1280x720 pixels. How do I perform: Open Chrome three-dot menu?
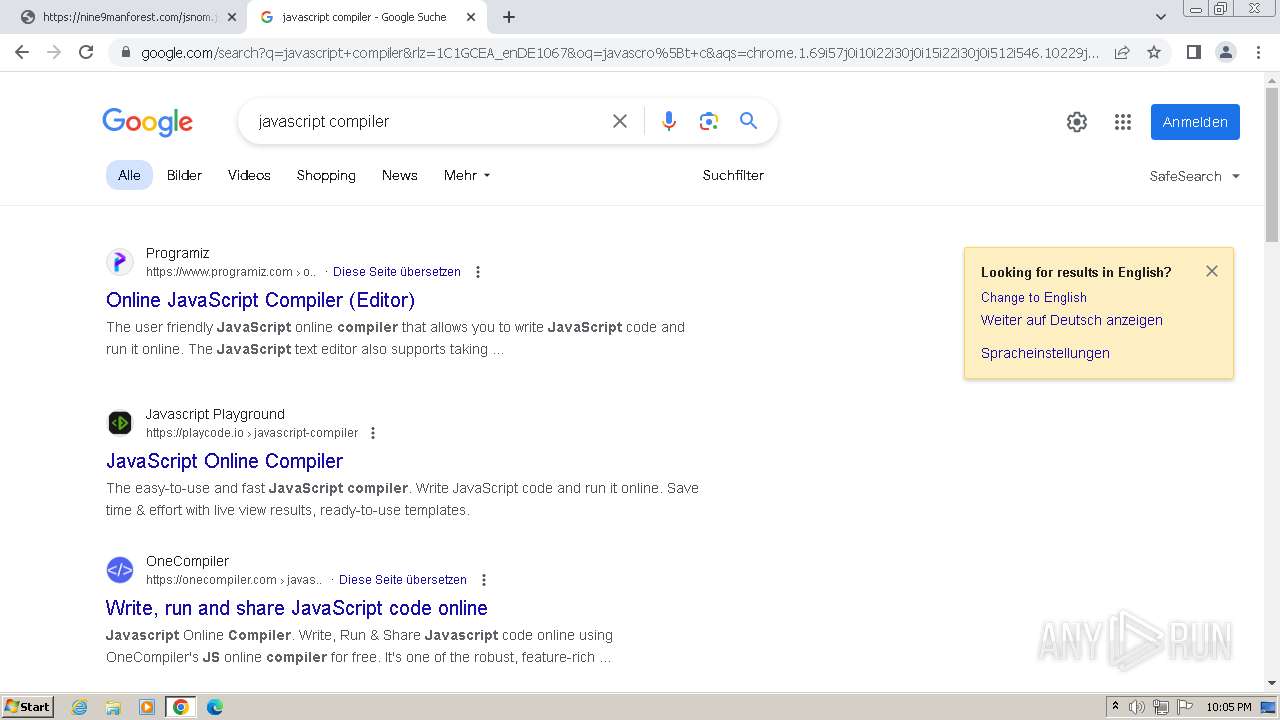[x=1258, y=52]
